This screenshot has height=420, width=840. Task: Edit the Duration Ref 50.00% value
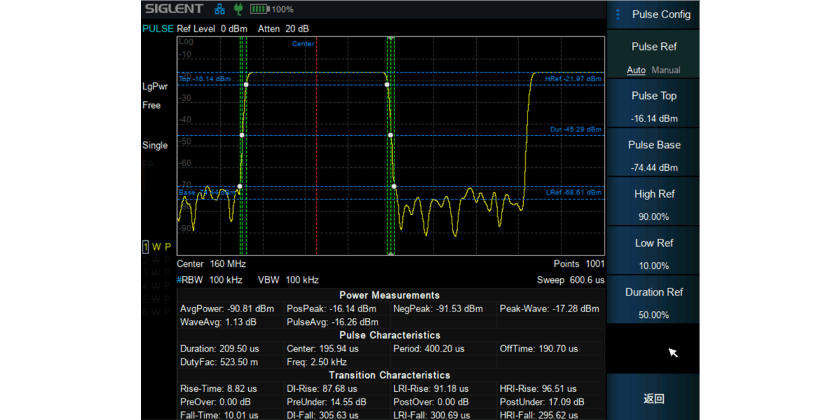[654, 302]
